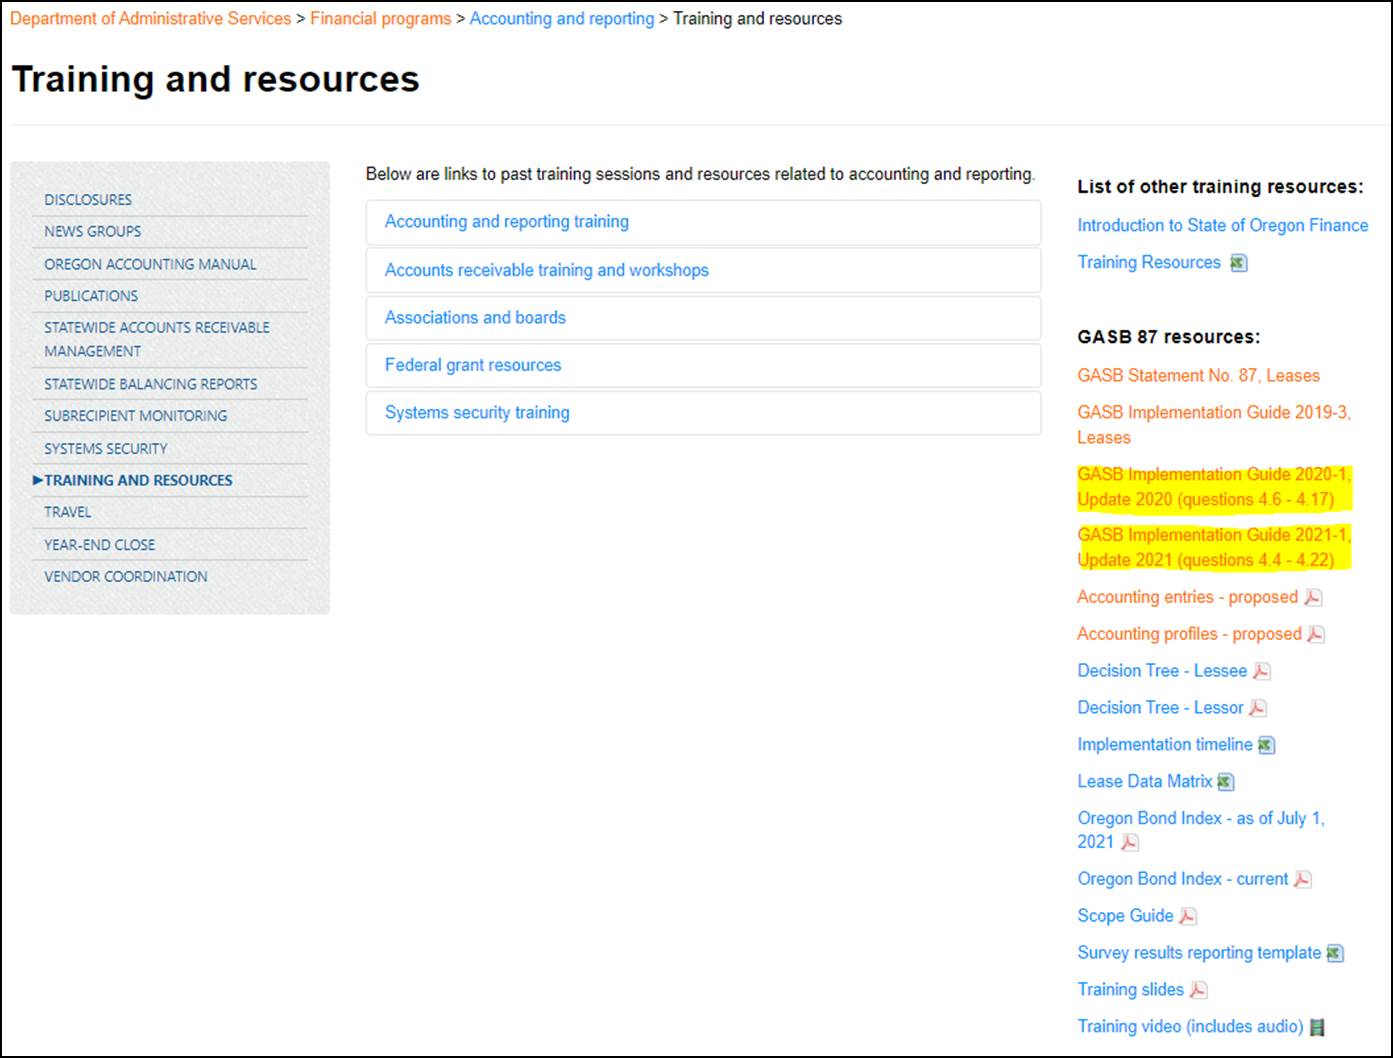This screenshot has width=1393, height=1058.
Task: Click Excel icon beside Implementation timeline
Action: coord(1266,746)
